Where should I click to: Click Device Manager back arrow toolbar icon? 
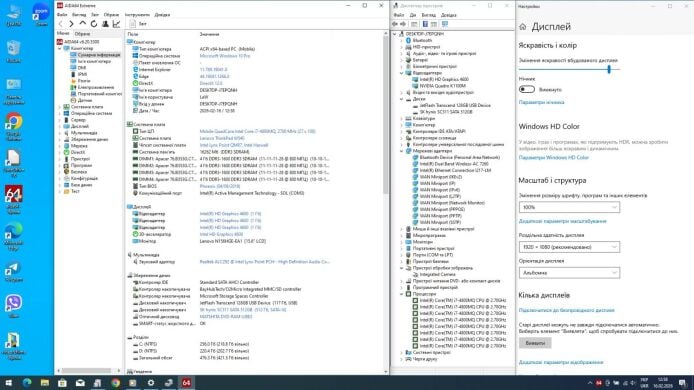click(395, 24)
